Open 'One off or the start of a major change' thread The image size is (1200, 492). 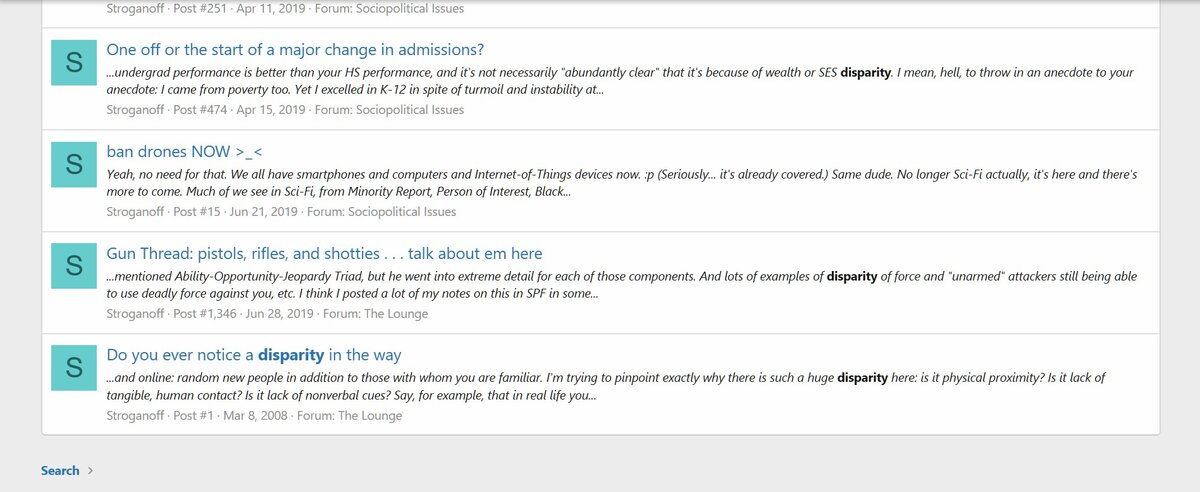pyautogui.click(x=295, y=50)
